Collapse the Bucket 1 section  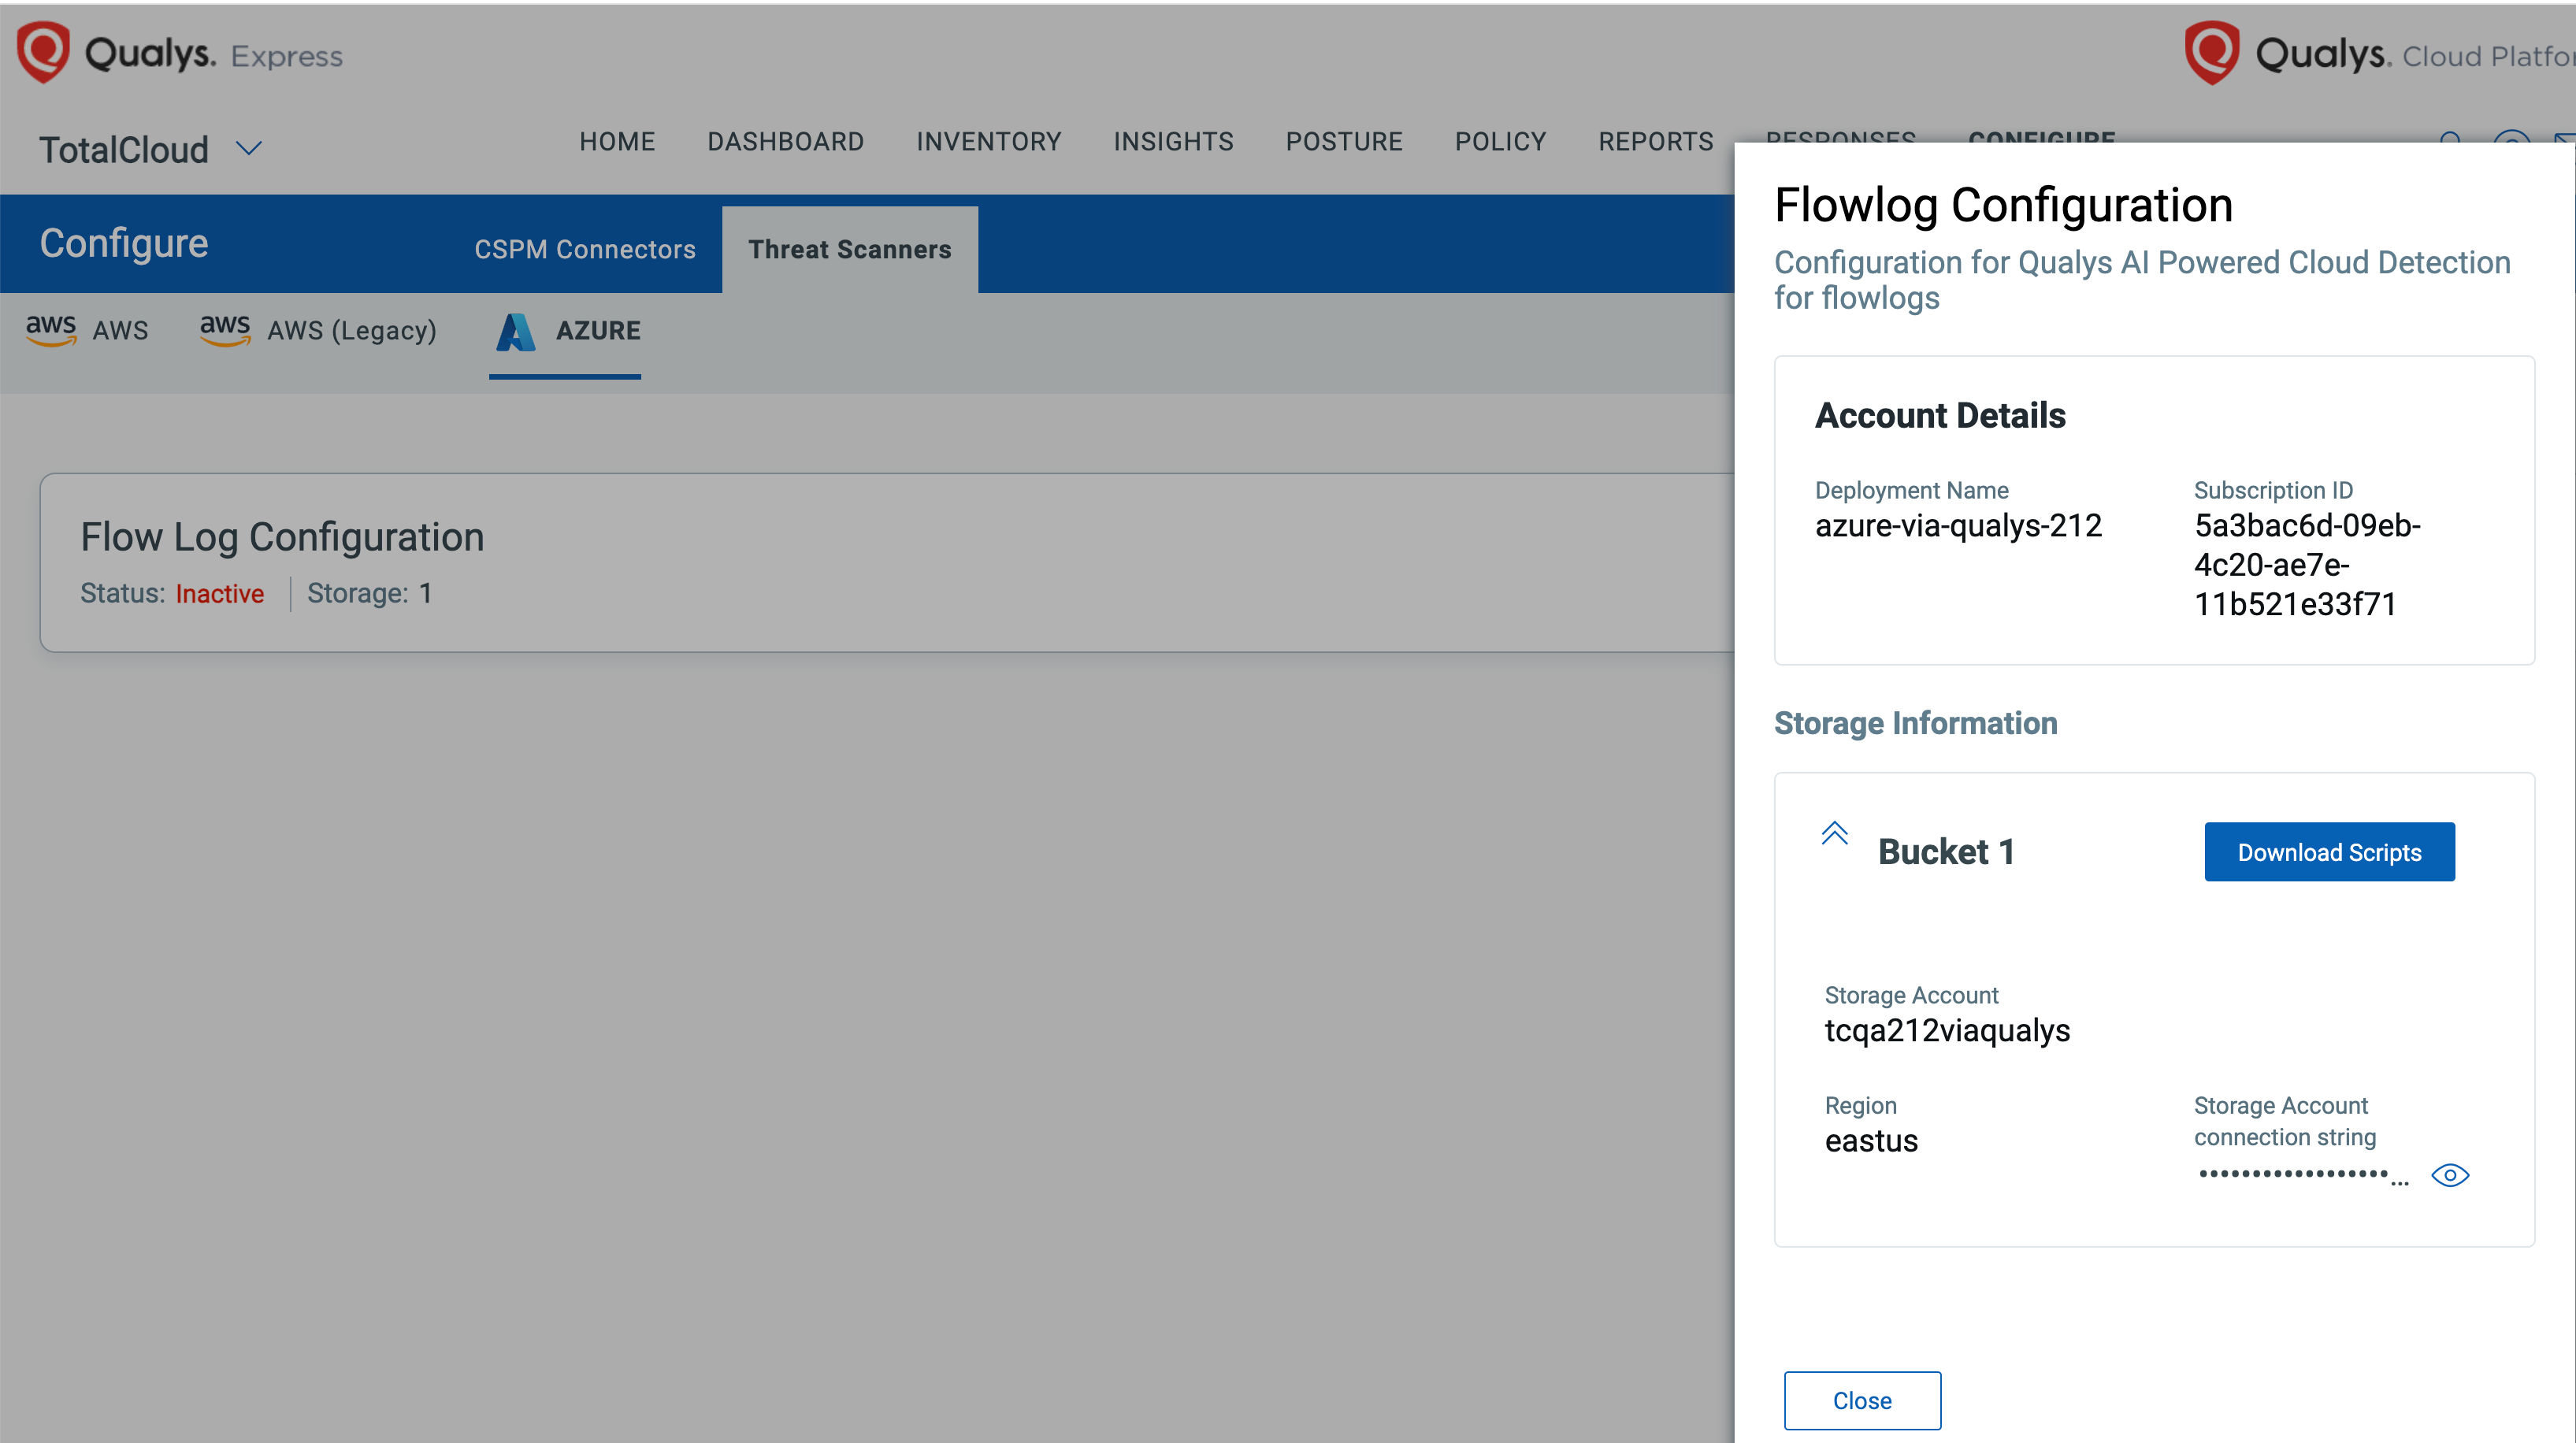(1834, 832)
